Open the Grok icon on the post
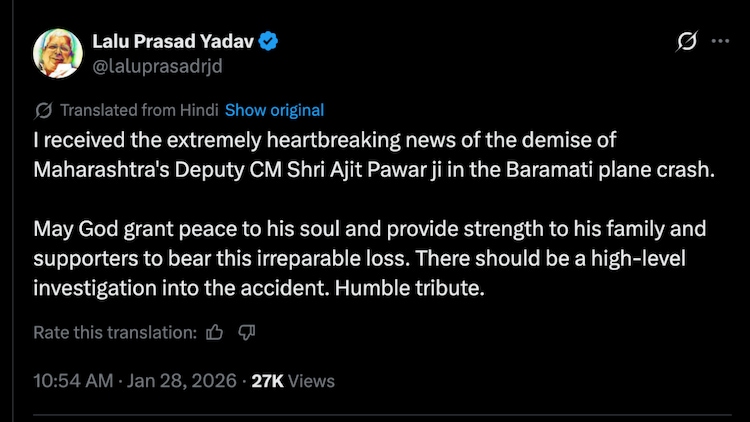Viewport: 750px width, 422px height. point(686,42)
